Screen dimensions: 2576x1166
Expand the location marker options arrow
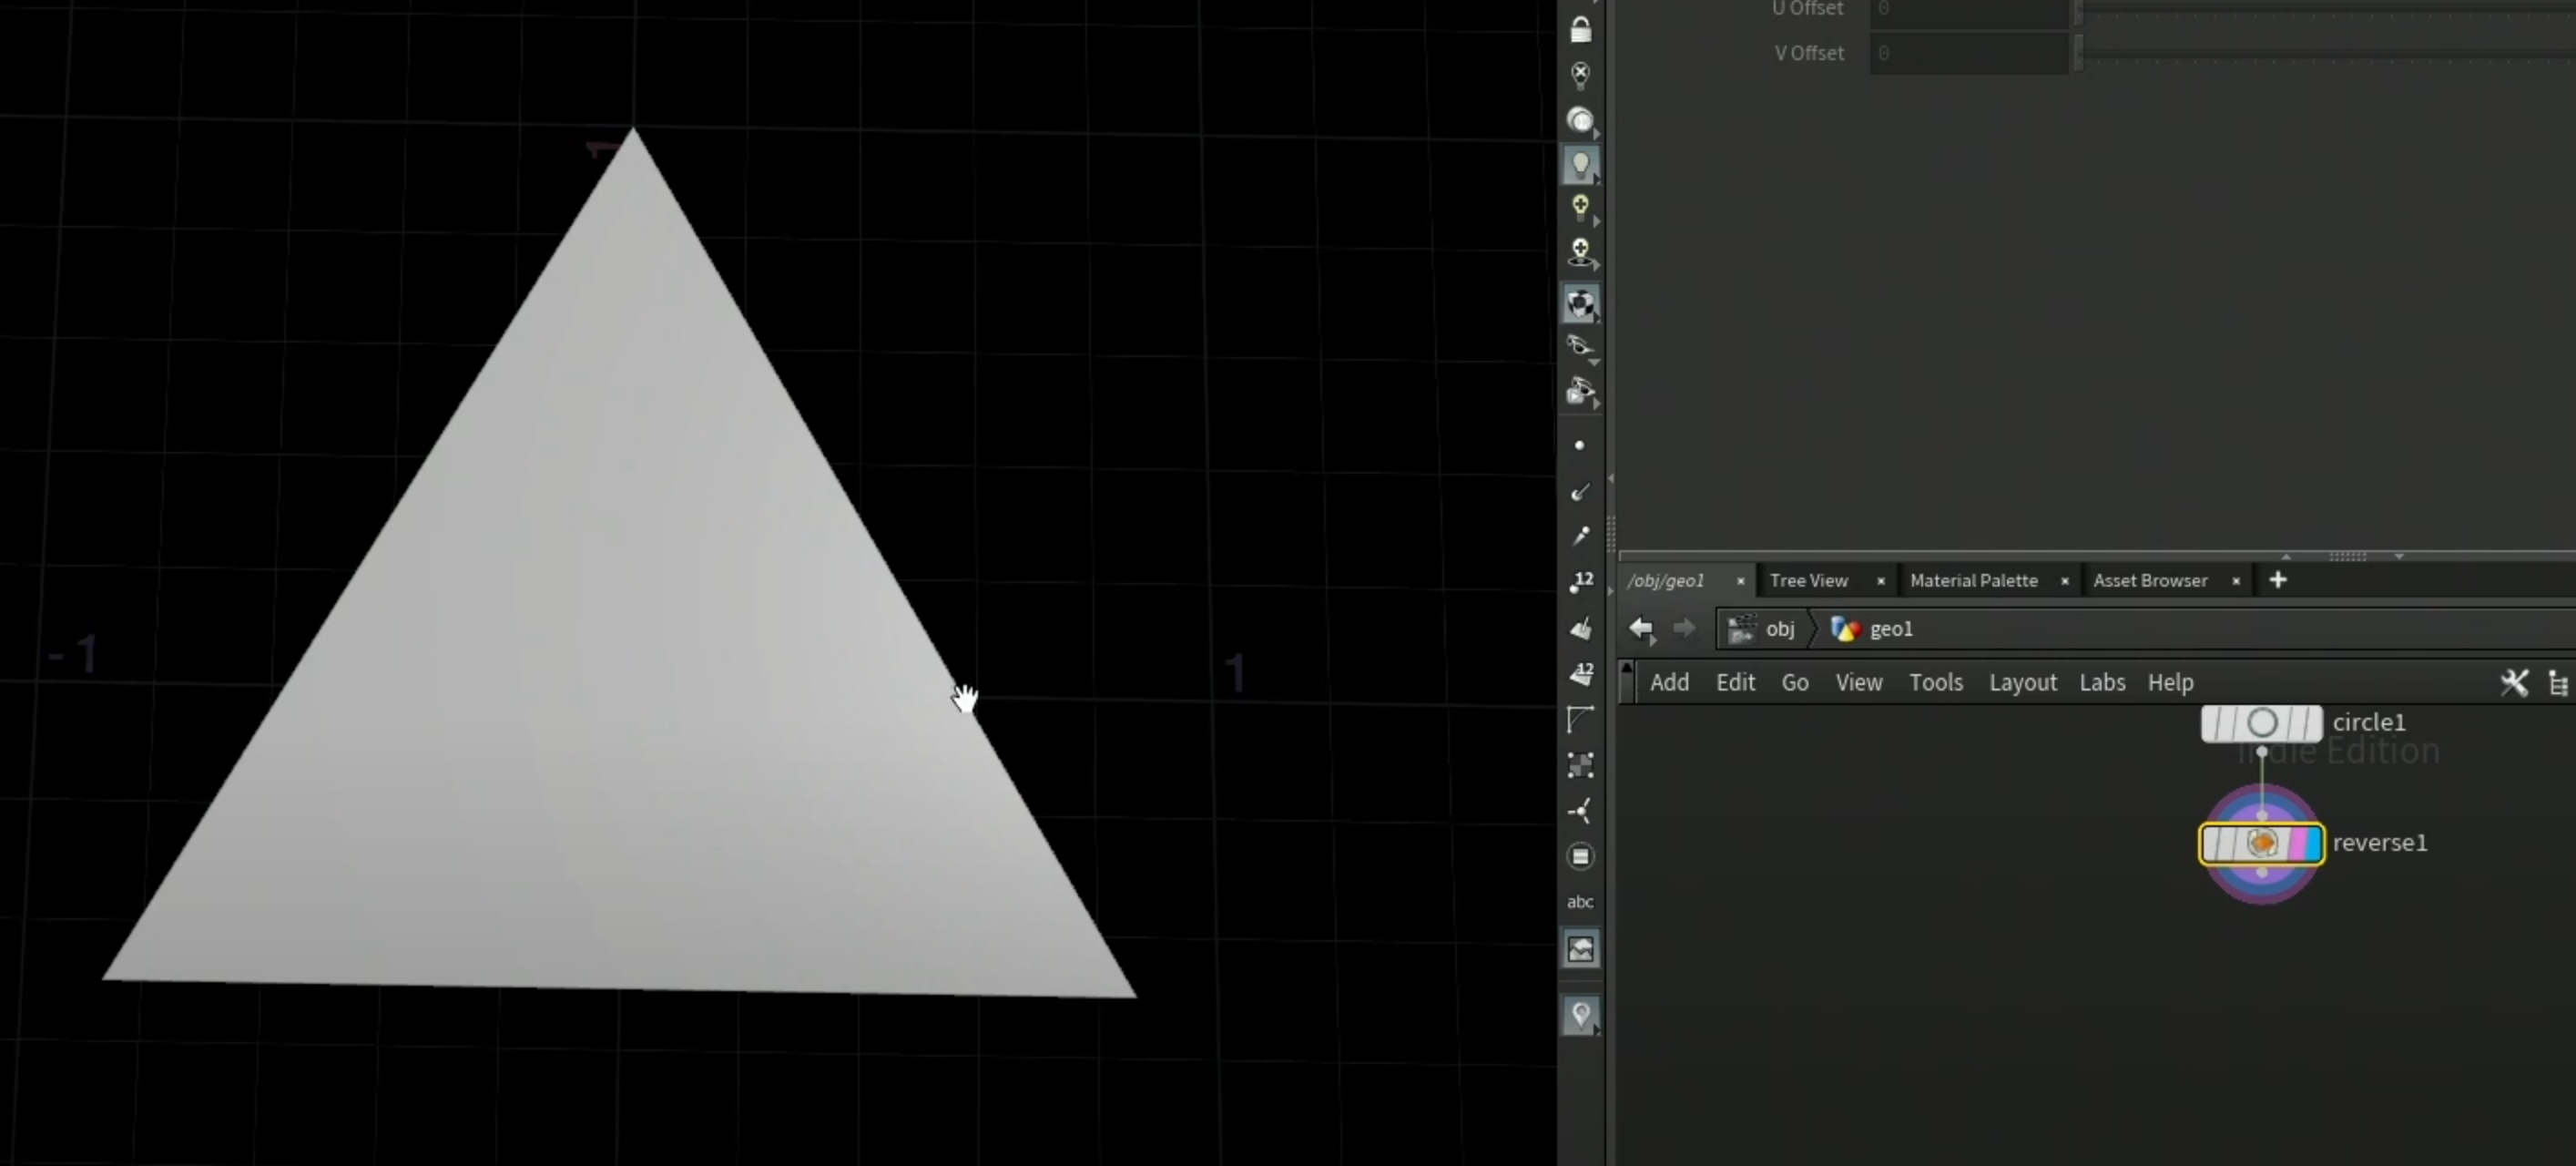(1596, 1031)
